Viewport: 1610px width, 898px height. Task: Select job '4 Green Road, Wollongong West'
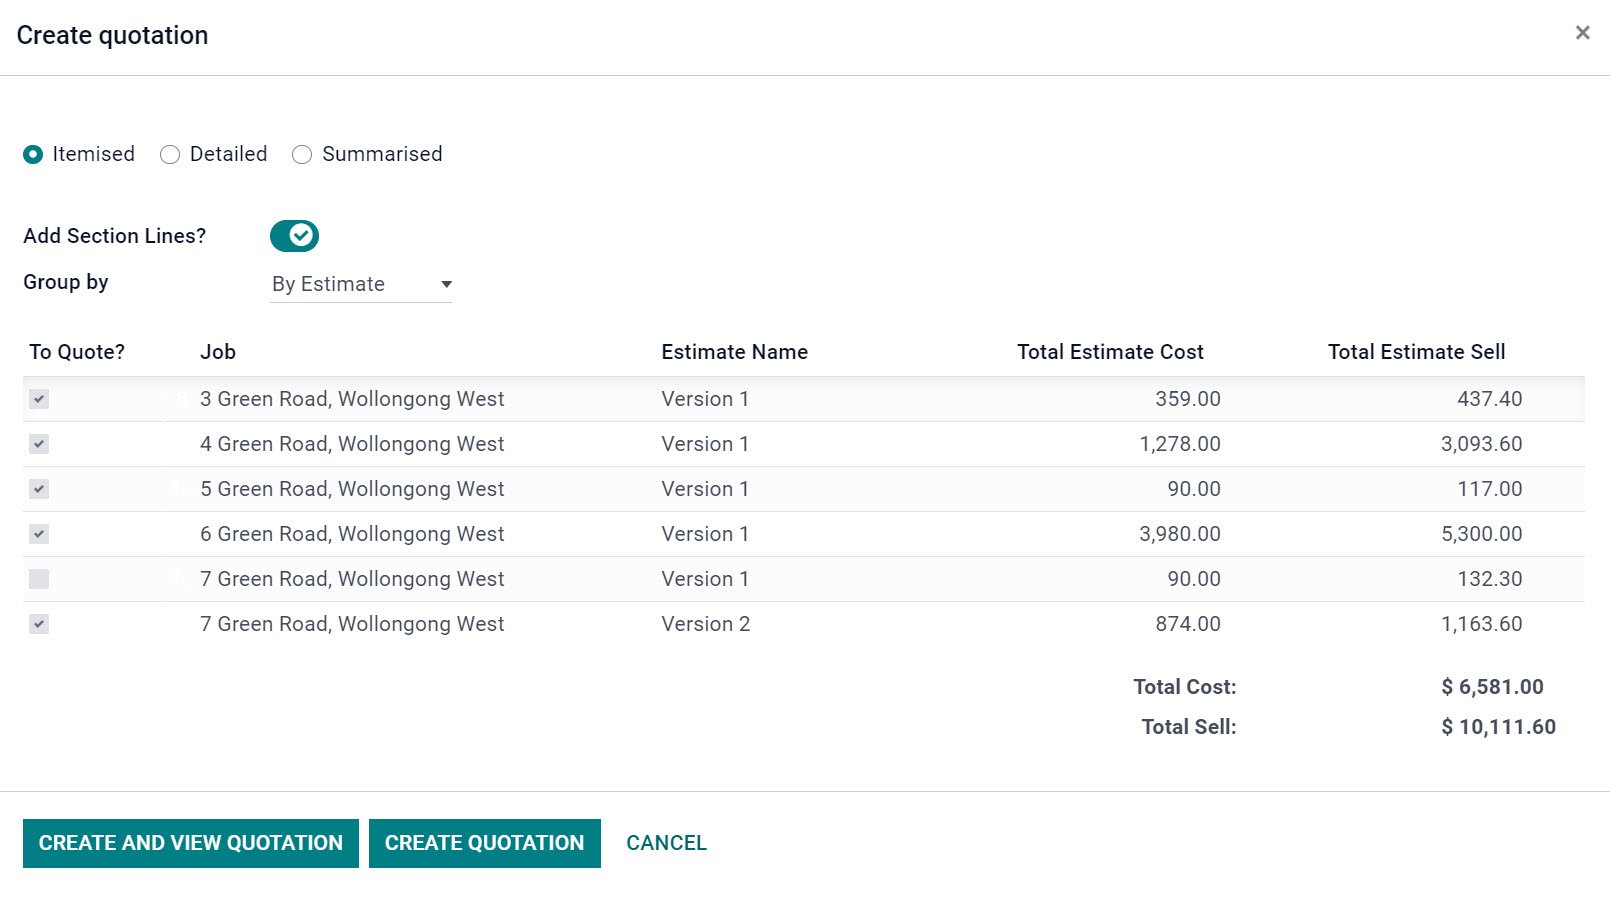tap(352, 444)
